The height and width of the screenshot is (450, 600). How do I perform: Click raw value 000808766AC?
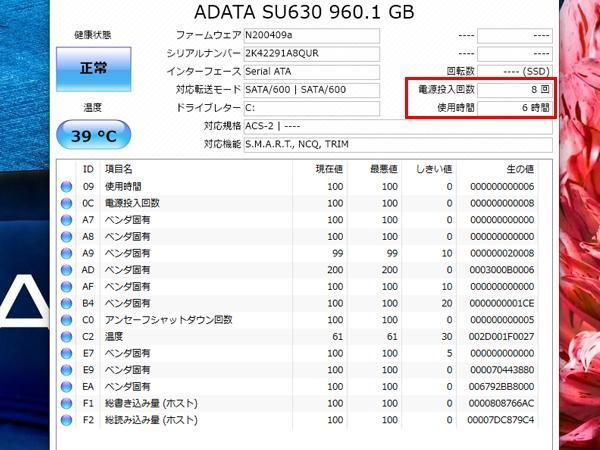click(502, 403)
